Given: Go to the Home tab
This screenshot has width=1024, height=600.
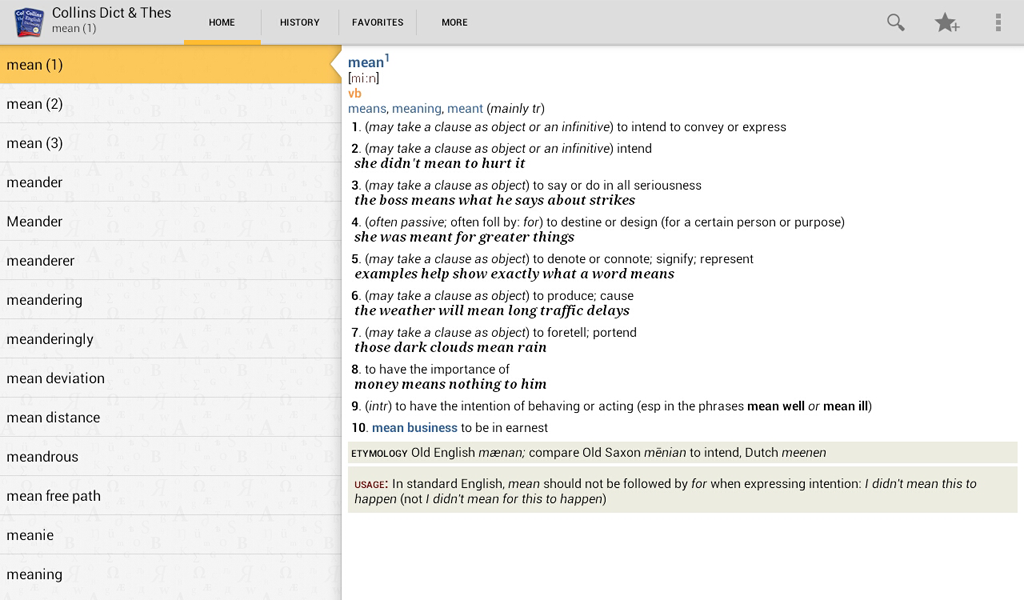Looking at the screenshot, I should coord(222,22).
